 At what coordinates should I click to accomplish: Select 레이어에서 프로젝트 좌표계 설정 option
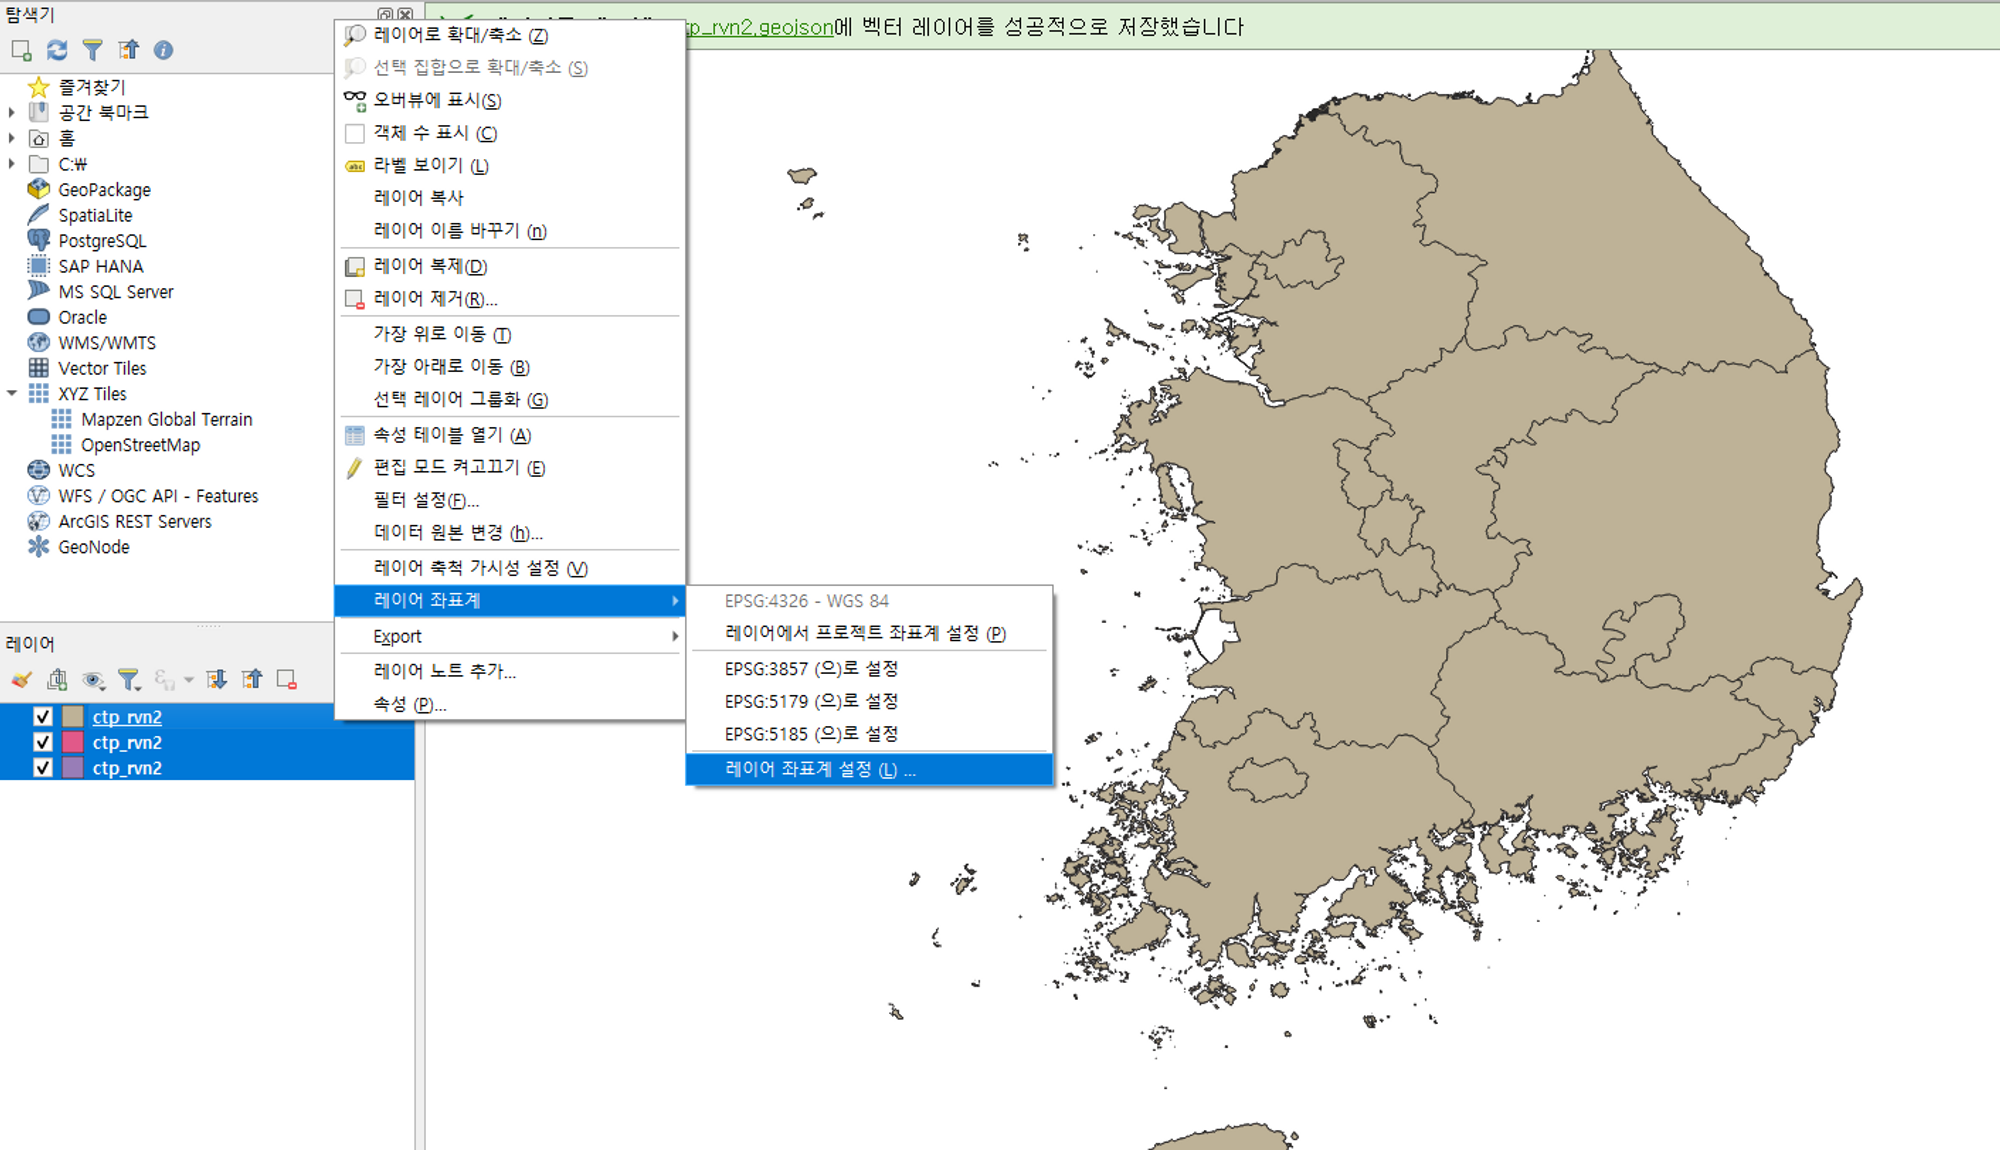point(869,633)
